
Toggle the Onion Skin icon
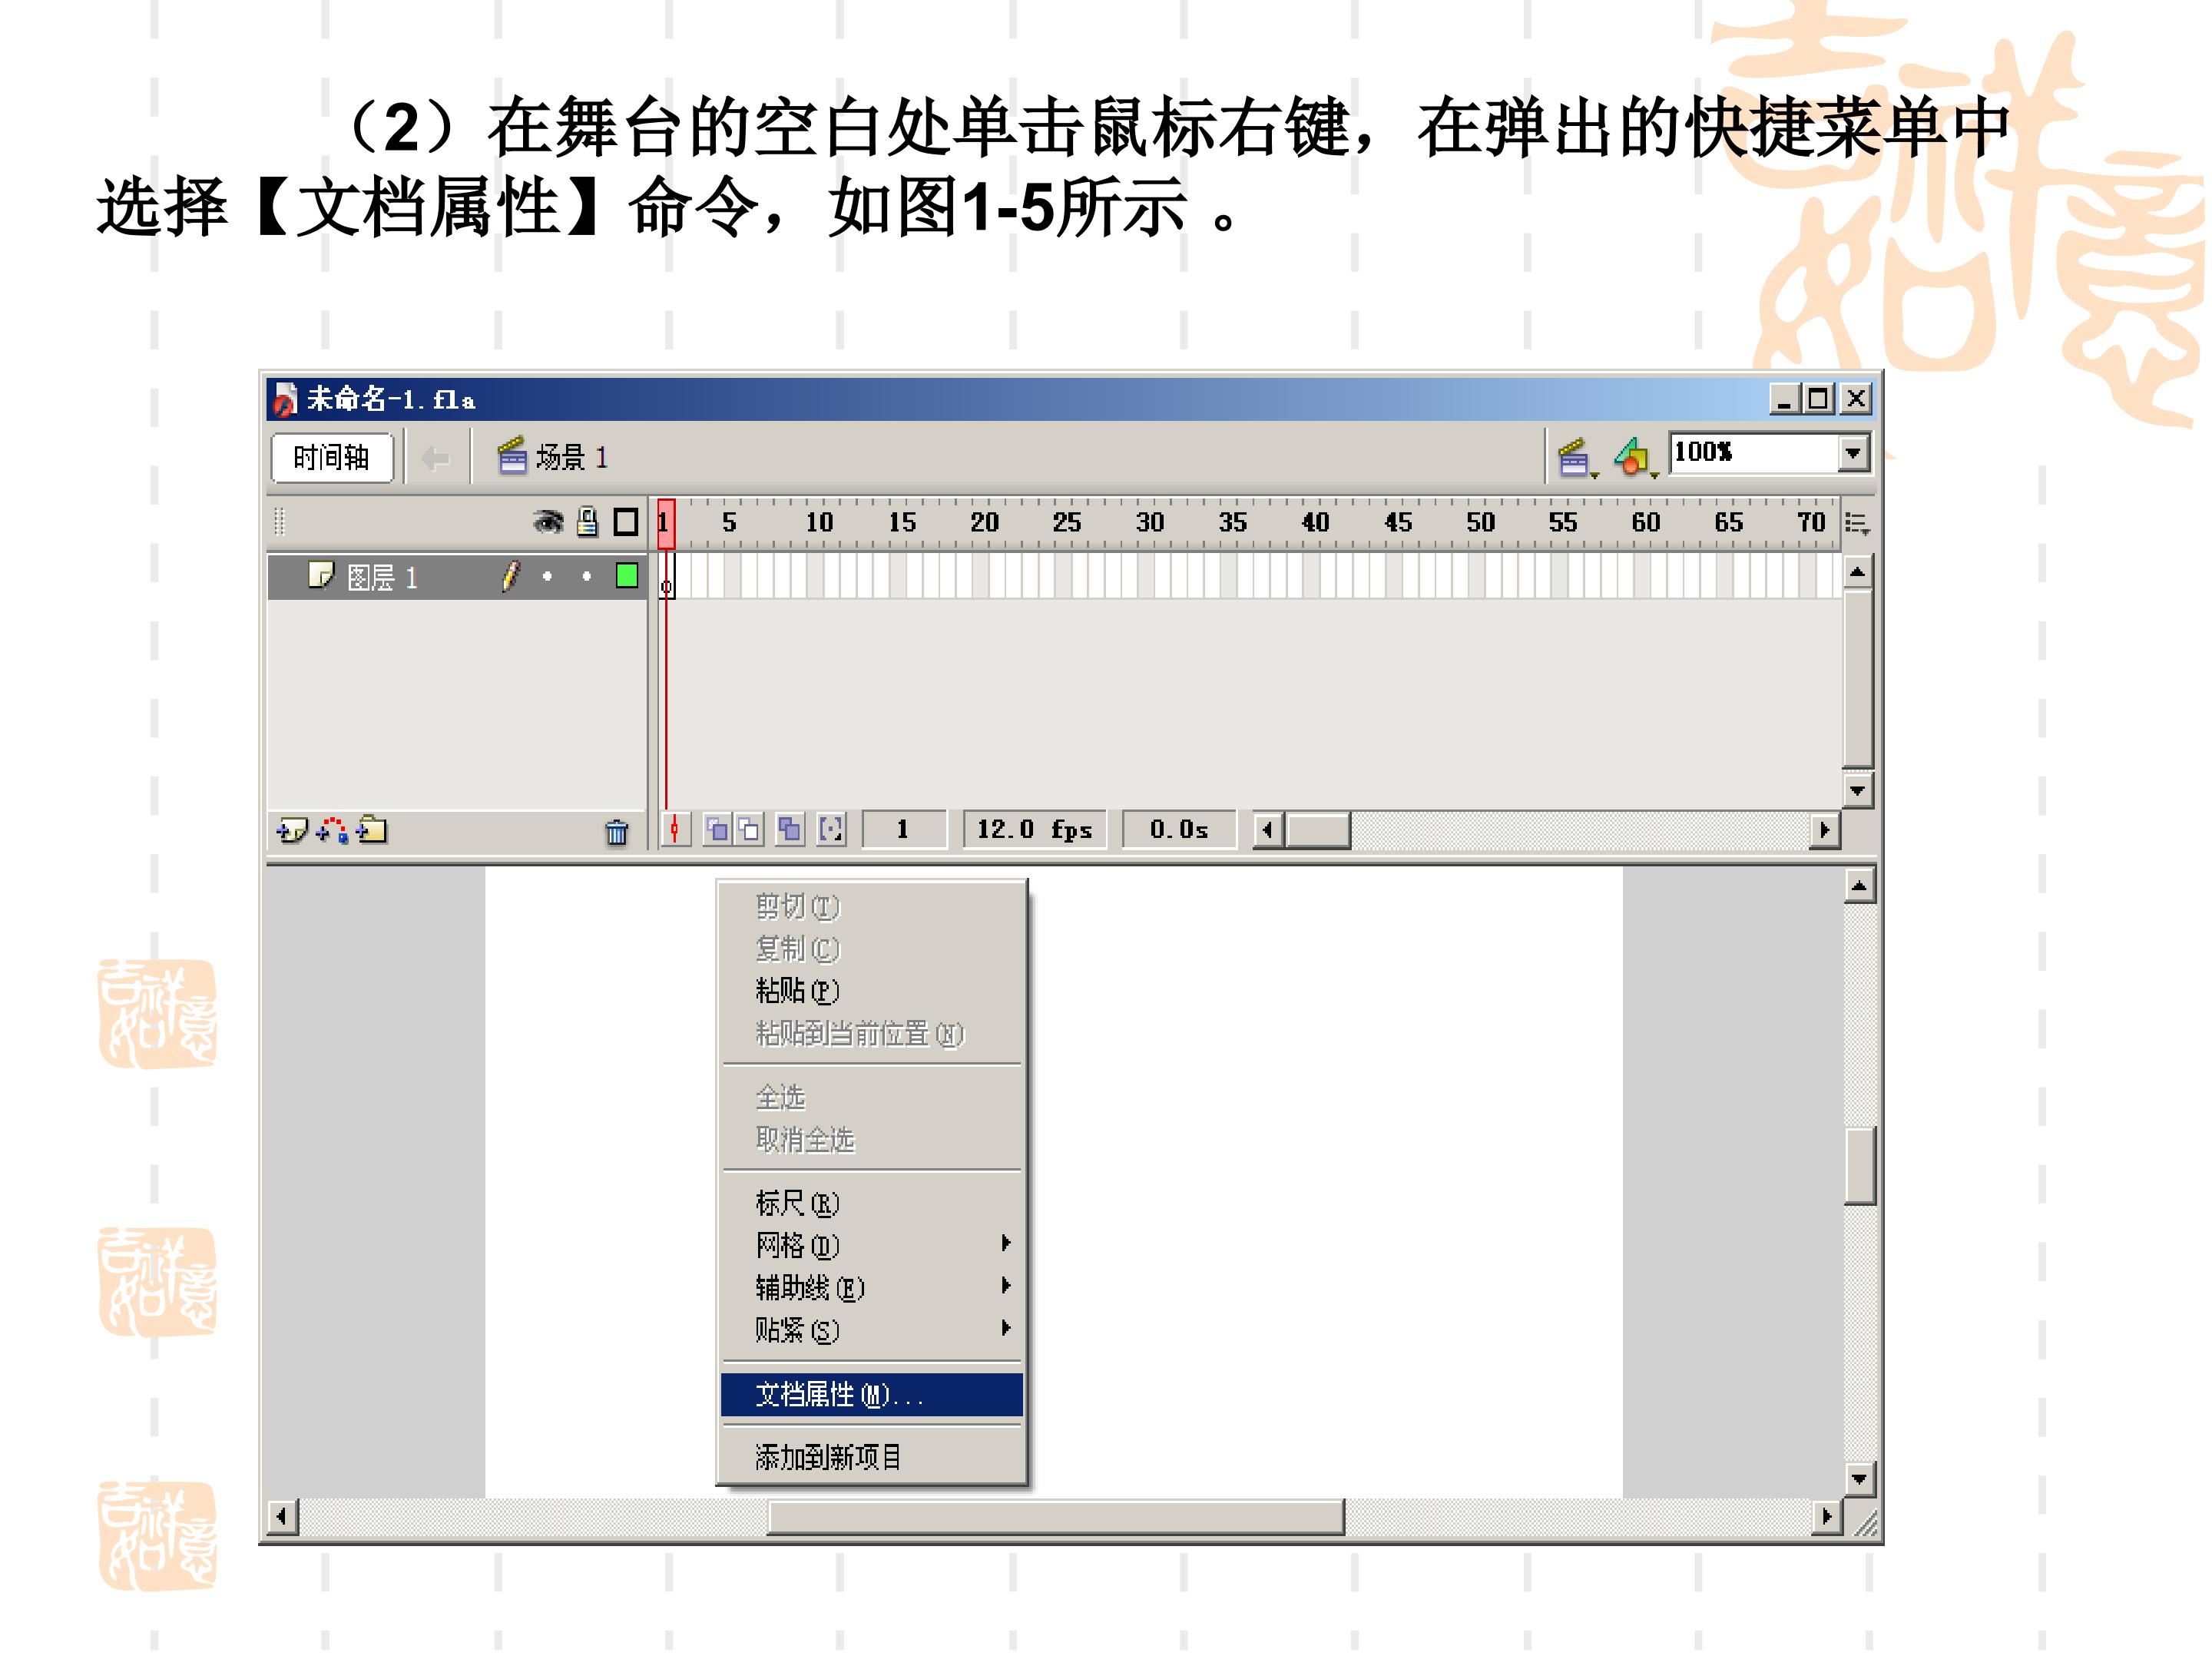point(717,829)
